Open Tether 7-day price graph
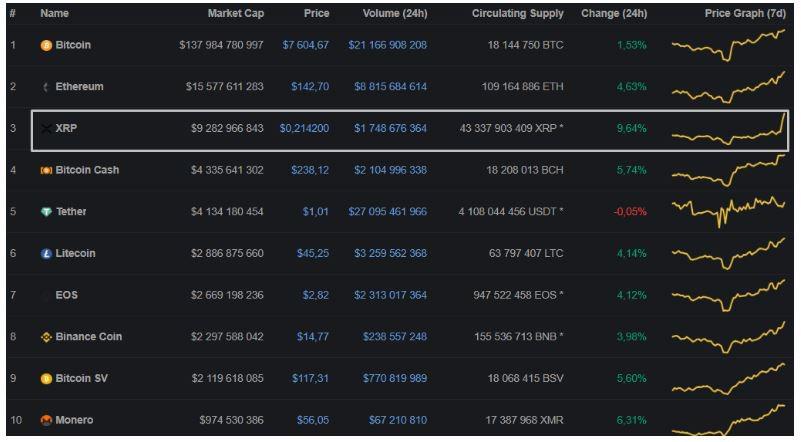The height and width of the screenshot is (442, 801). tap(728, 211)
